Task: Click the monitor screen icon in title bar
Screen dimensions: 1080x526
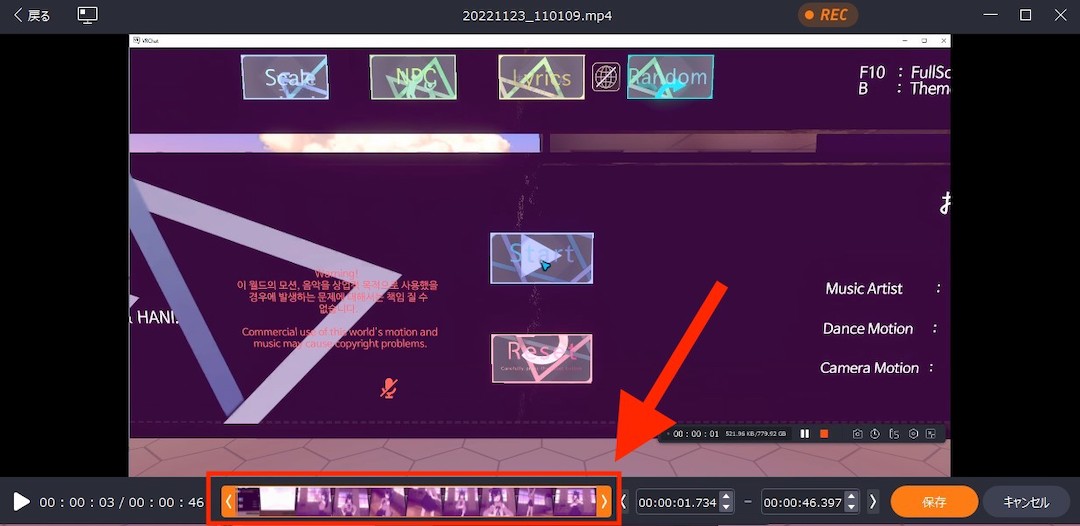Action: [88, 15]
